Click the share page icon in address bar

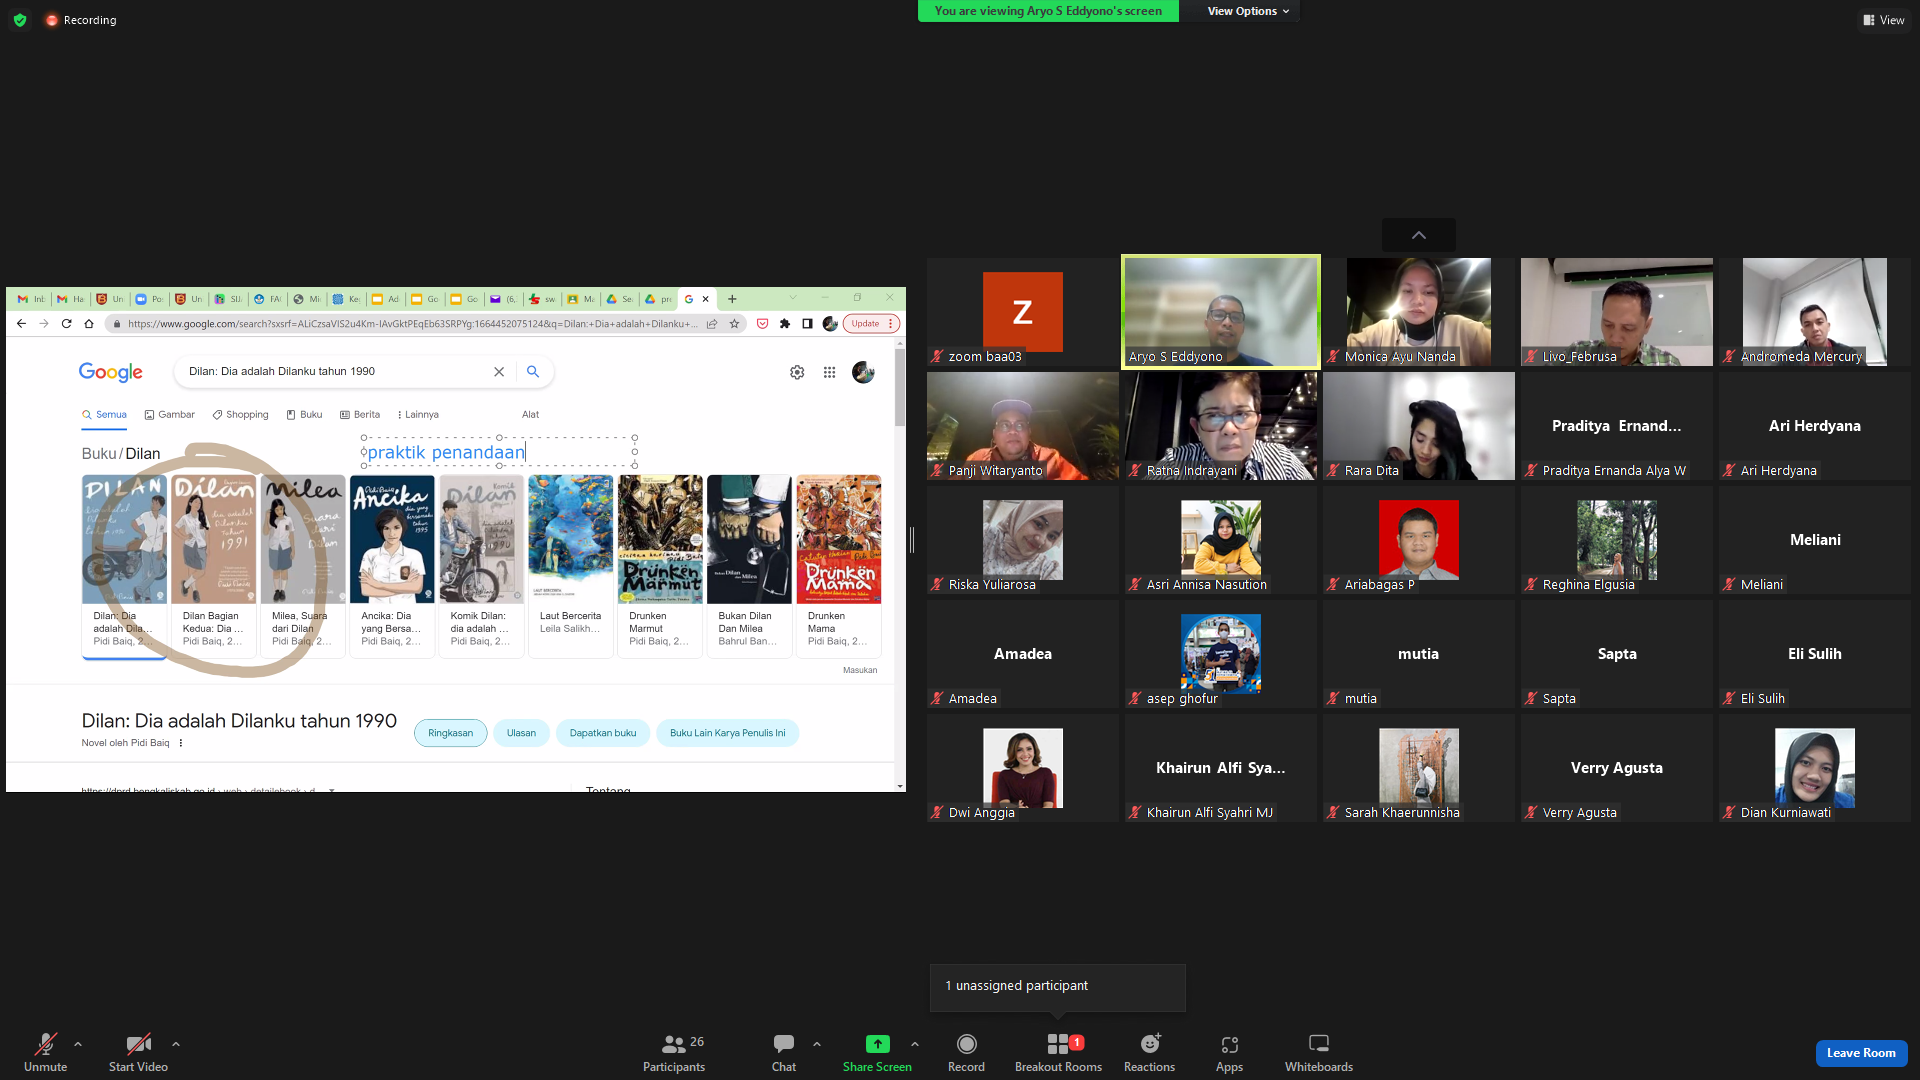click(x=712, y=323)
